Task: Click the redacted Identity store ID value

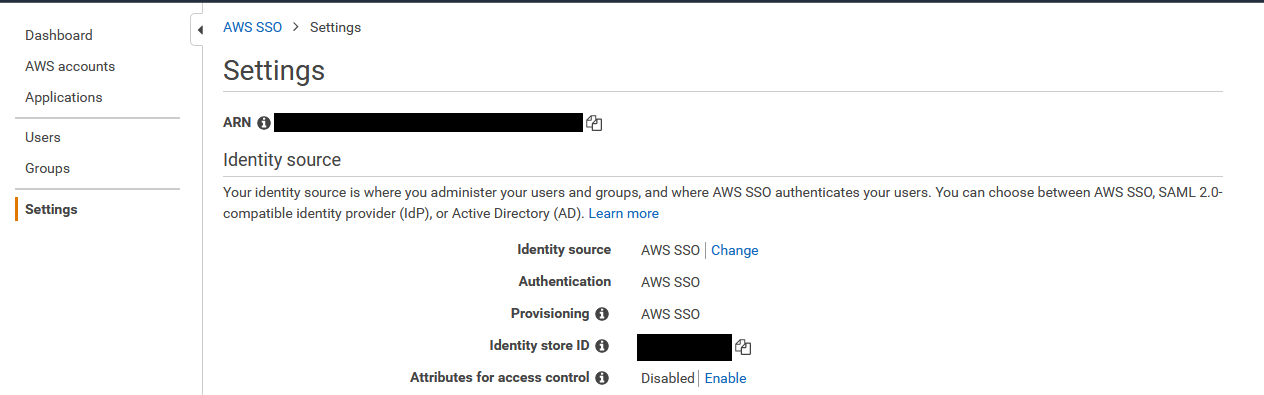Action: [684, 347]
